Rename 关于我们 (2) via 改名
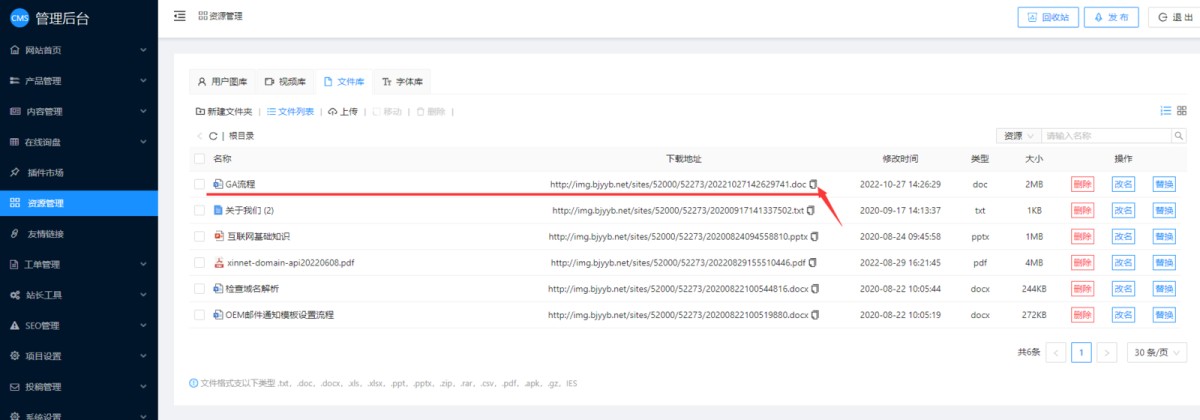 coord(1123,210)
